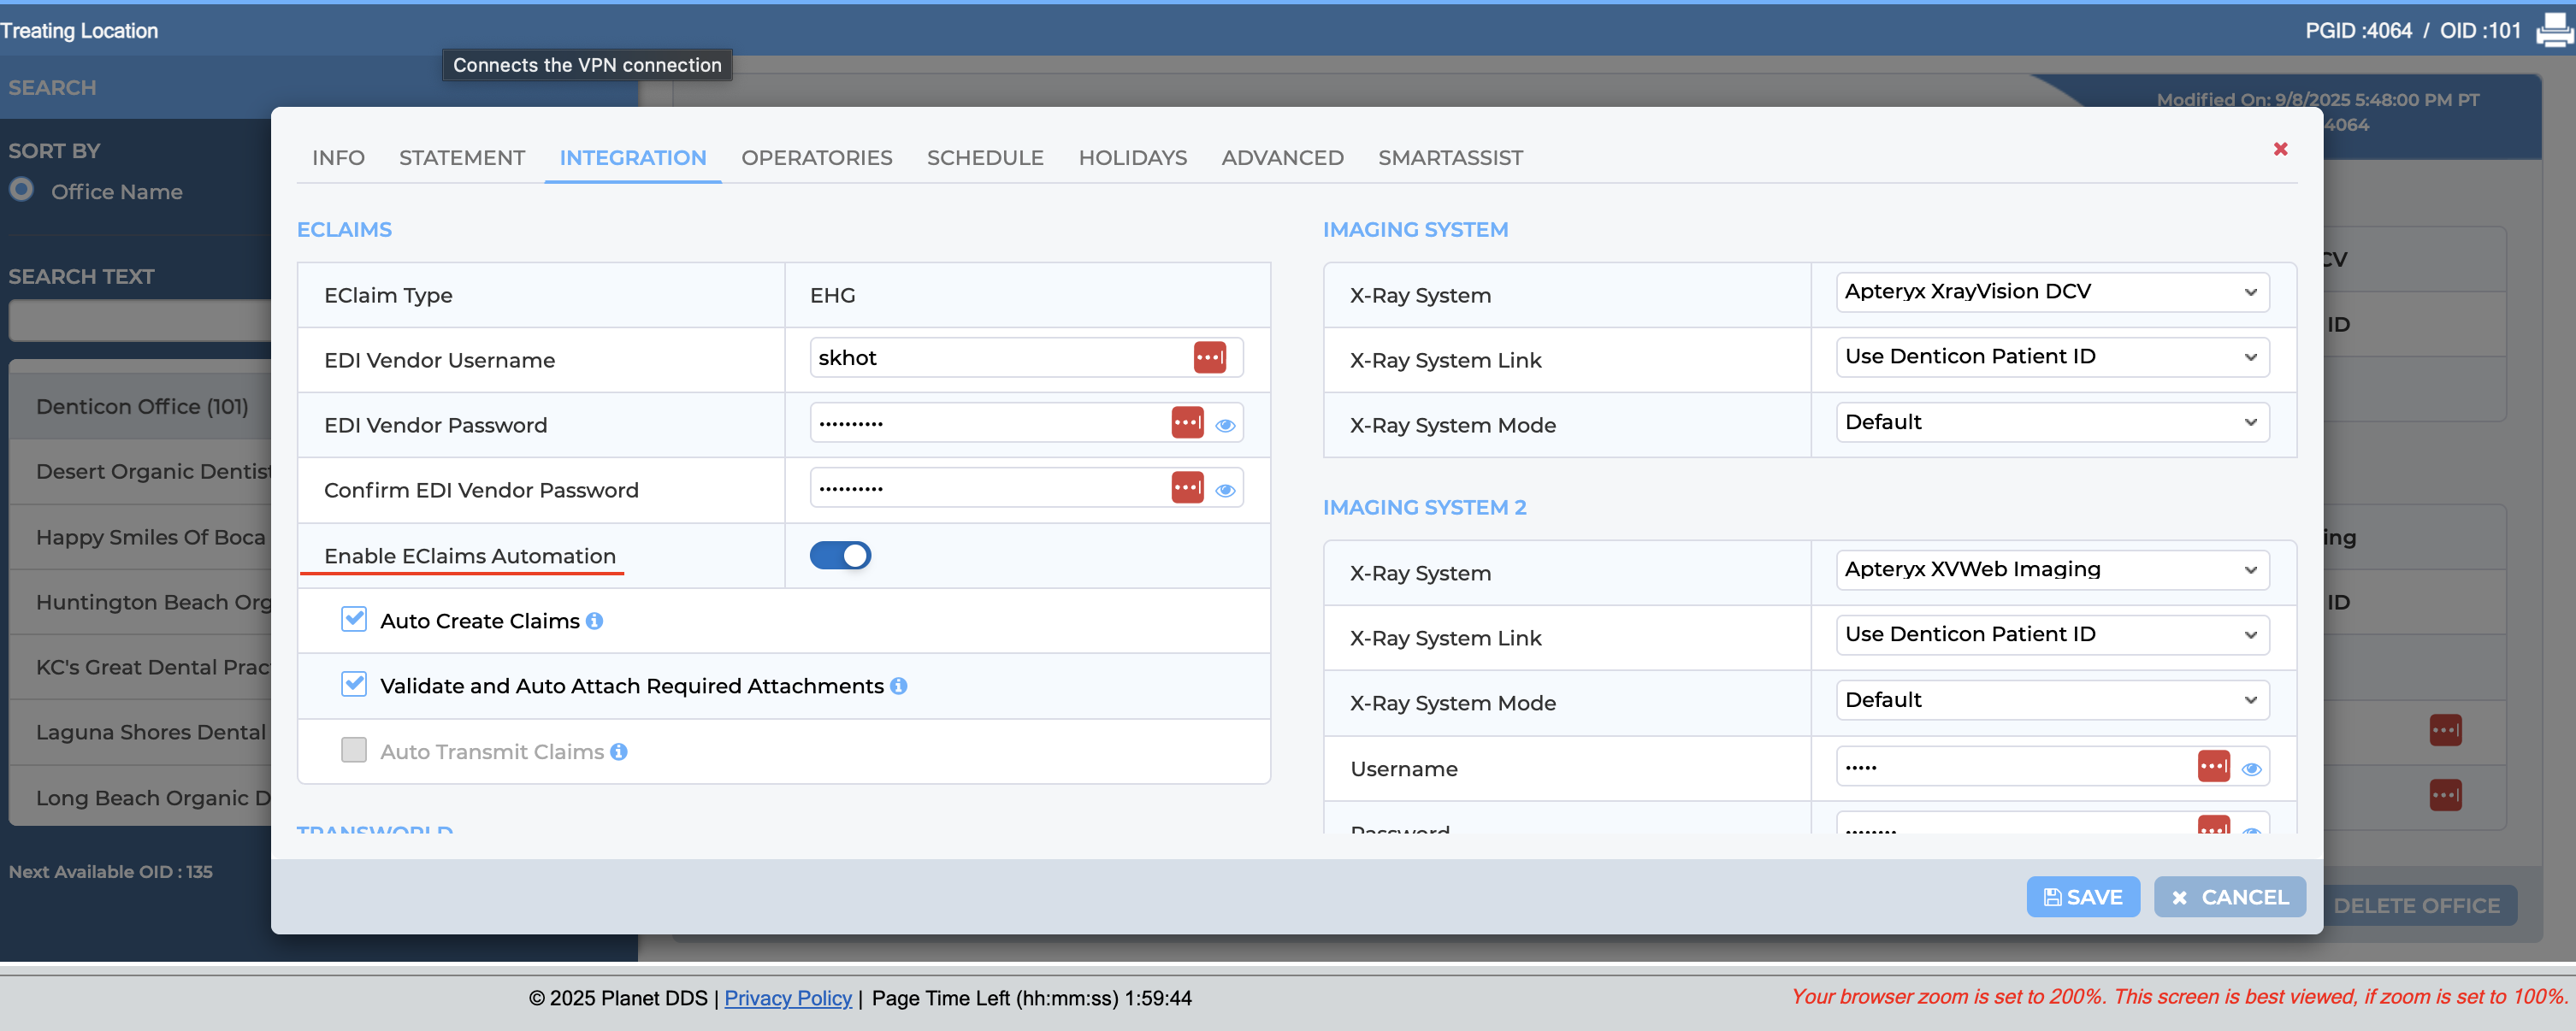Click red icon in Confirm EDI Vendor Password field
This screenshot has width=2576, height=1031.
pyautogui.click(x=1187, y=488)
